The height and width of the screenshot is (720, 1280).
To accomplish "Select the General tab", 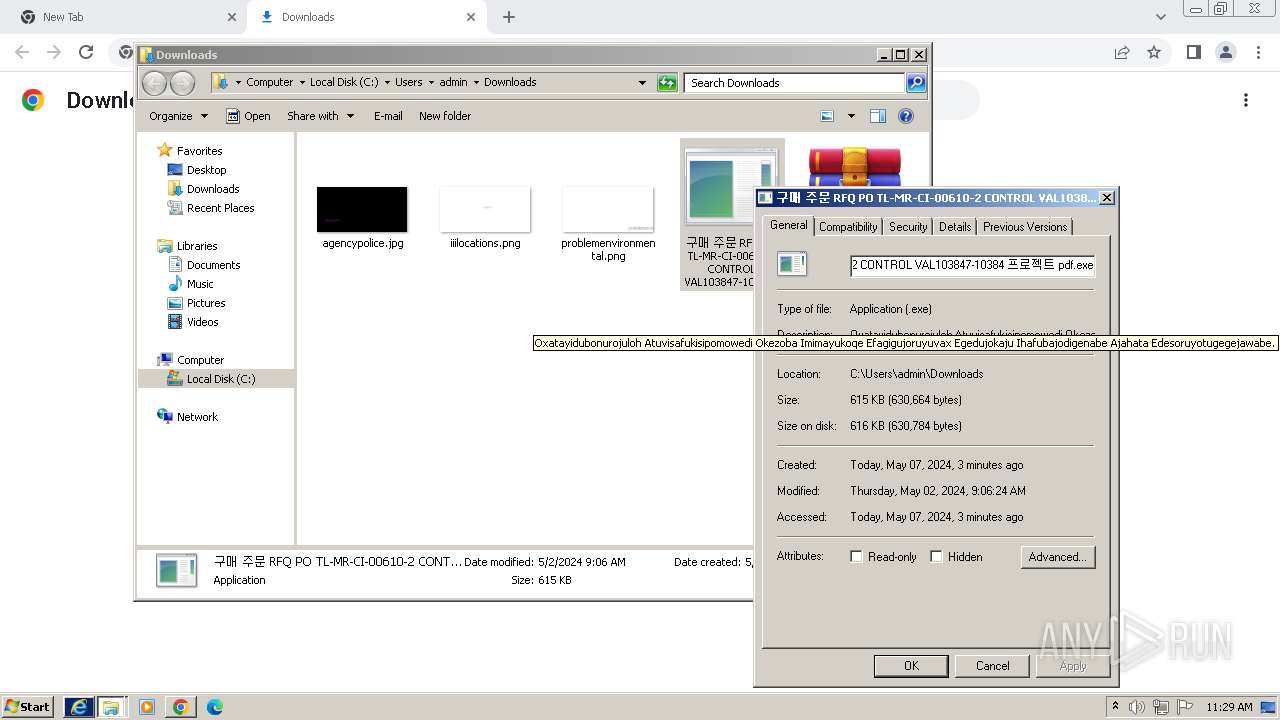I will [789, 225].
